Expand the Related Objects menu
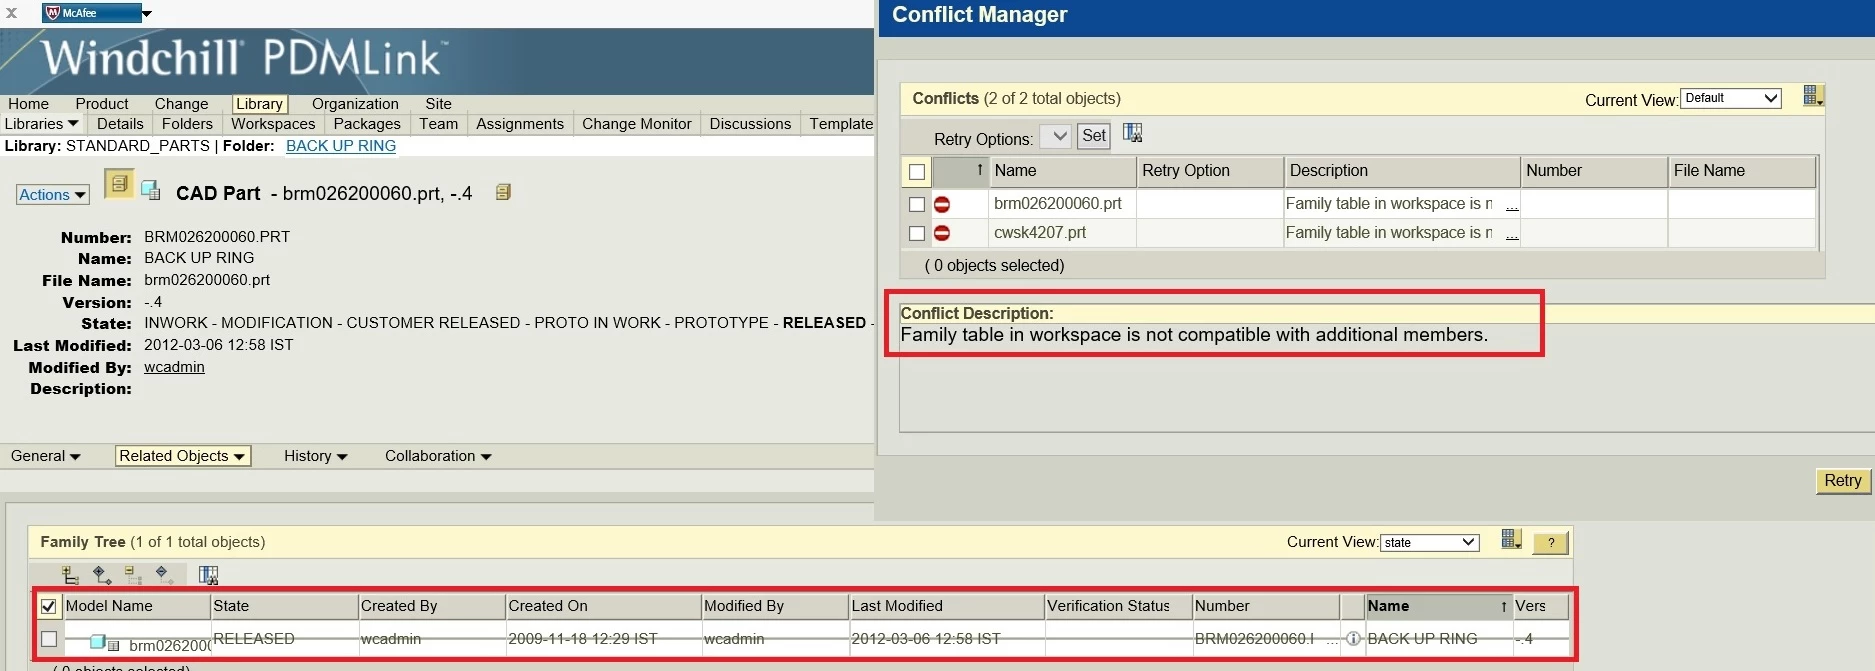Viewport: 1875px width, 671px height. click(x=182, y=456)
